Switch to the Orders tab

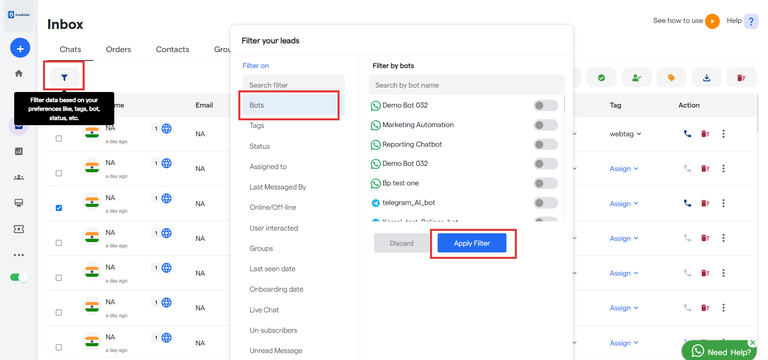[x=119, y=49]
